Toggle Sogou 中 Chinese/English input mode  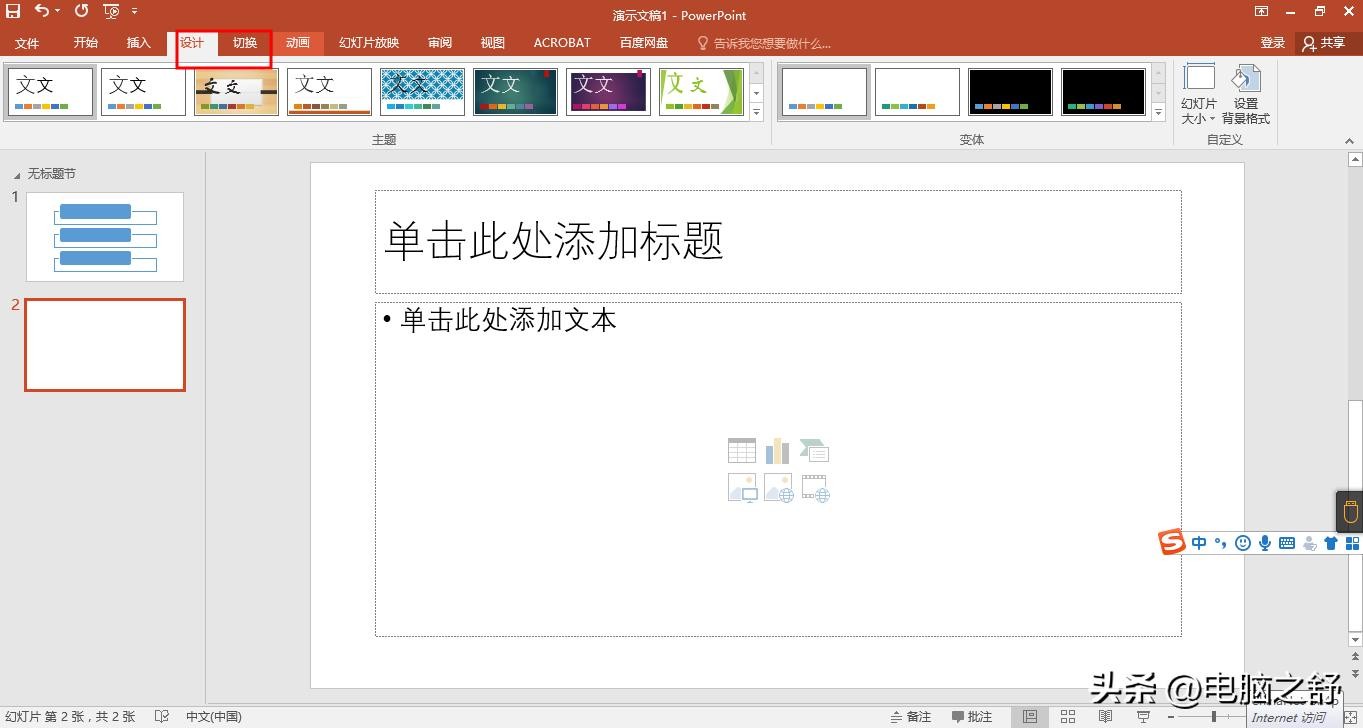coord(1198,543)
